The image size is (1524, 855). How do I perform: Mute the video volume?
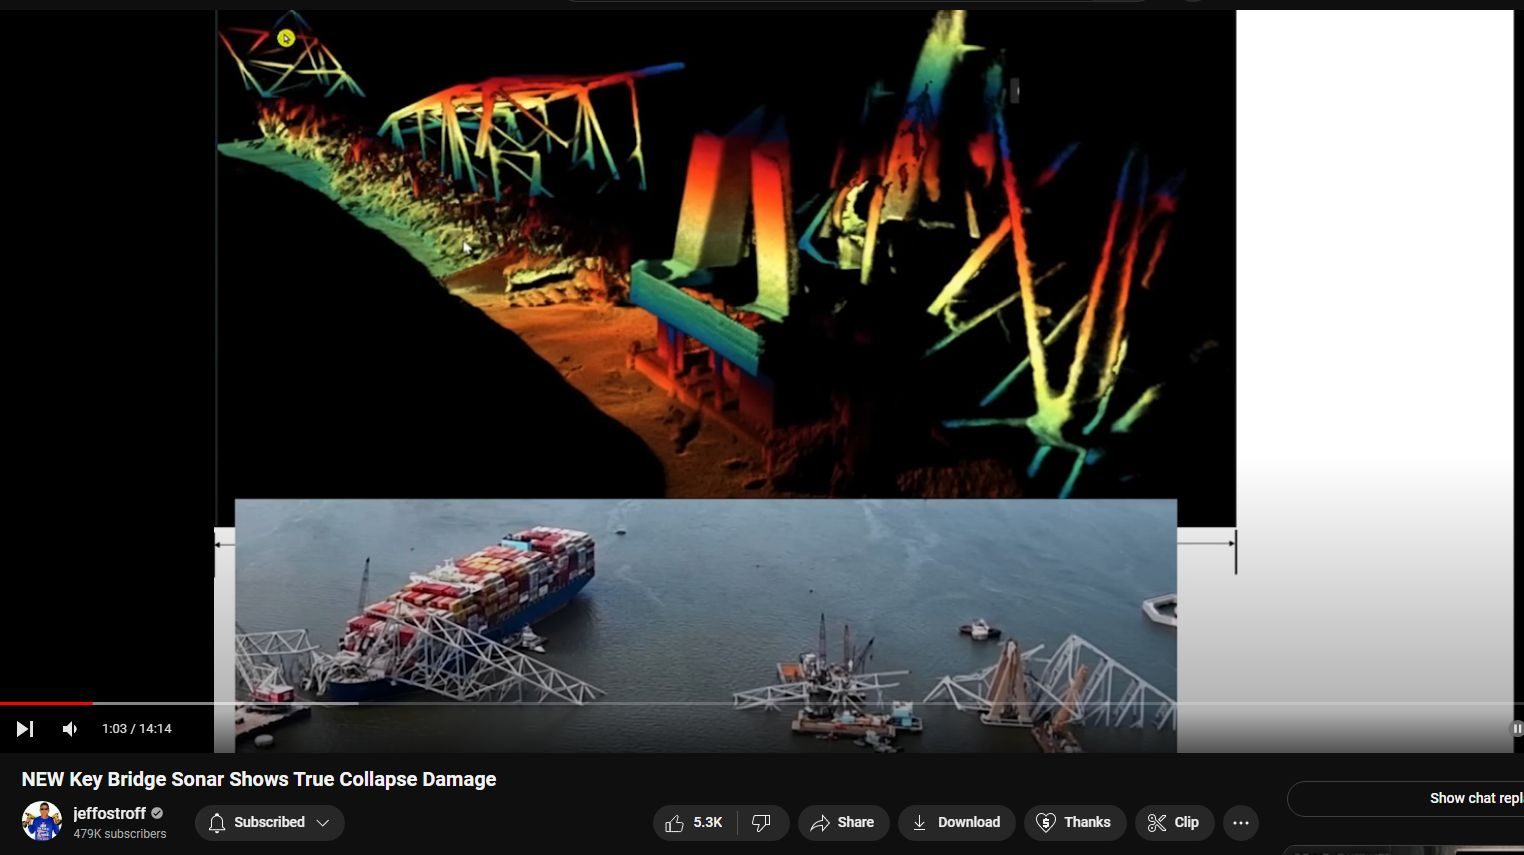tap(70, 729)
